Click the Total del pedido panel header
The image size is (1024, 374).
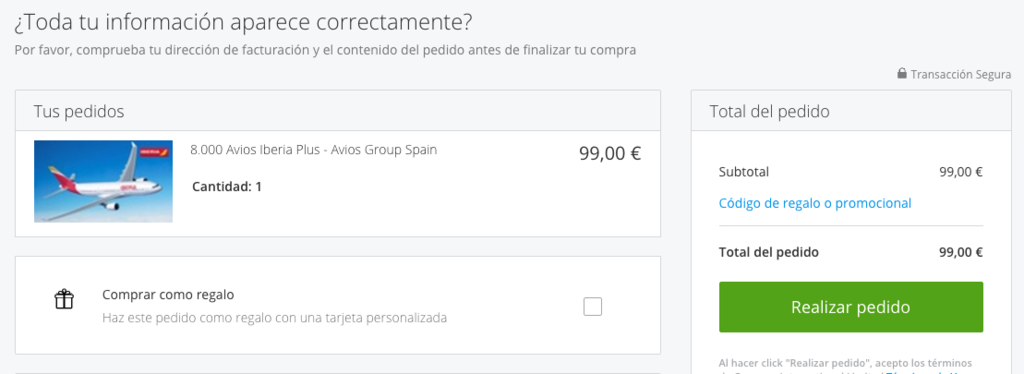pyautogui.click(x=769, y=112)
